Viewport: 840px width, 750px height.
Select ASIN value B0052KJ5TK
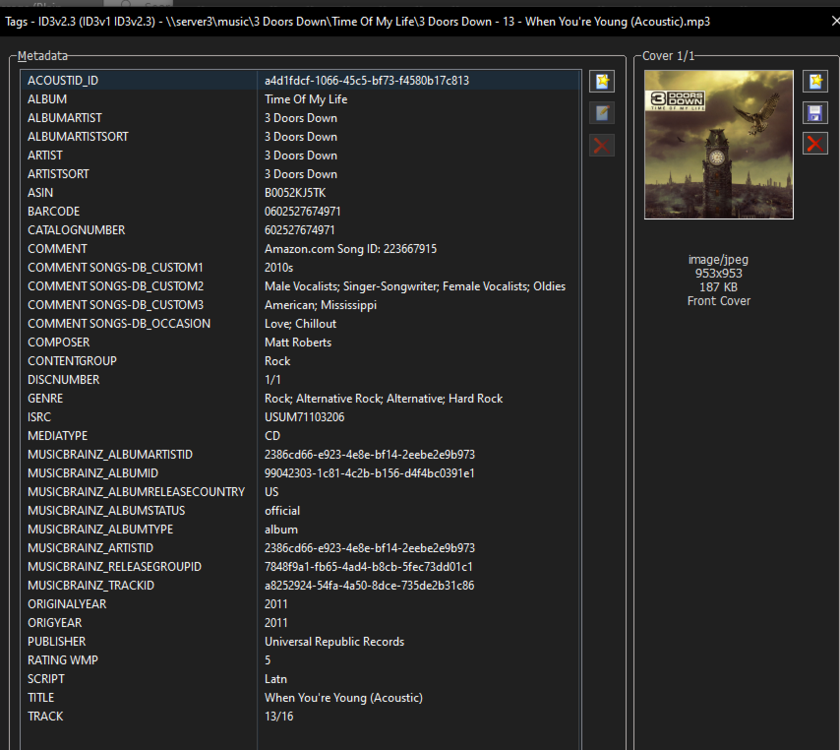(x=295, y=193)
